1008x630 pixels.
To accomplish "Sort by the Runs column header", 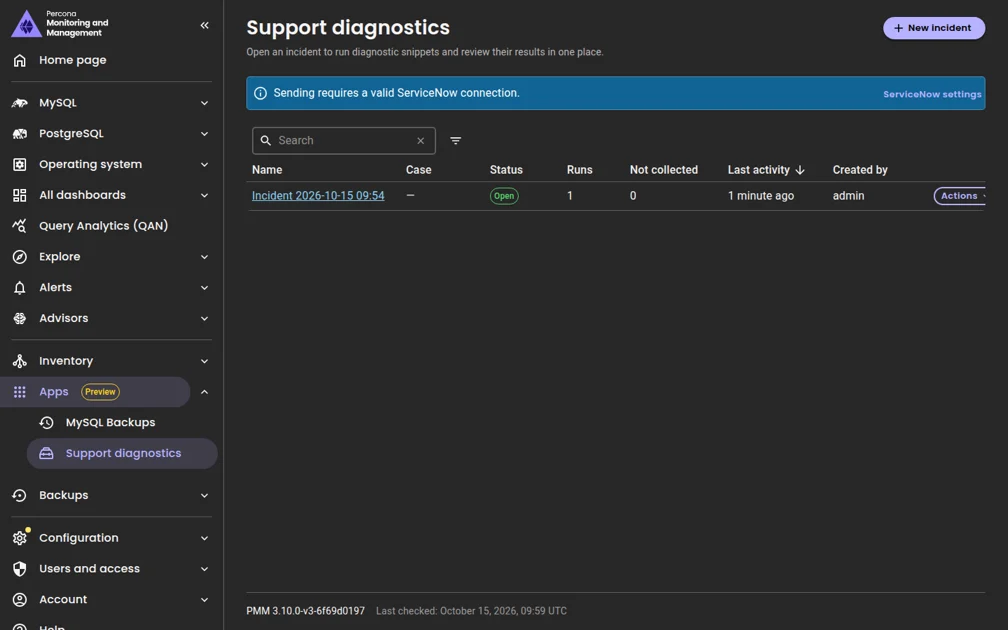I will (579, 170).
